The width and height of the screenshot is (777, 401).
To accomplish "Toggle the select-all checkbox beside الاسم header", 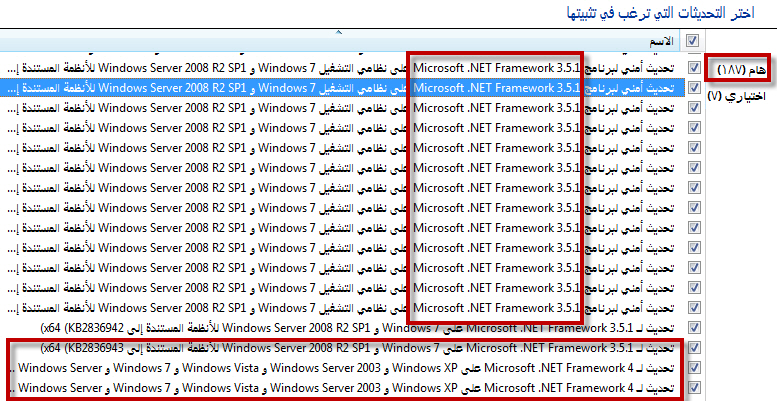I will [692, 41].
